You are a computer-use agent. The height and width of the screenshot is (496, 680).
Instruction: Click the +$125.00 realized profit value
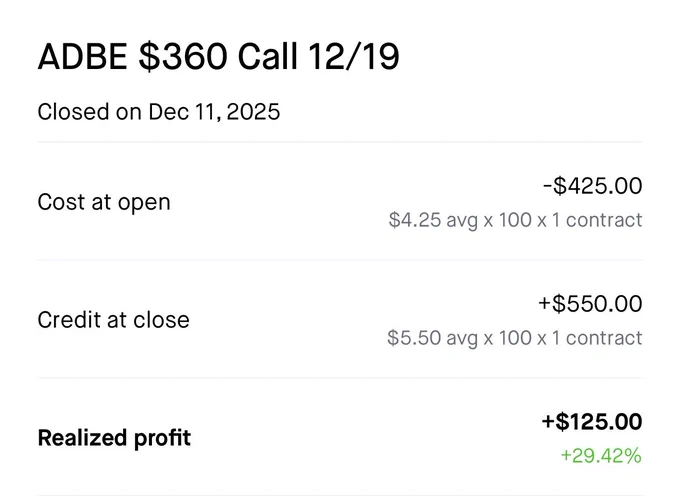pos(592,421)
